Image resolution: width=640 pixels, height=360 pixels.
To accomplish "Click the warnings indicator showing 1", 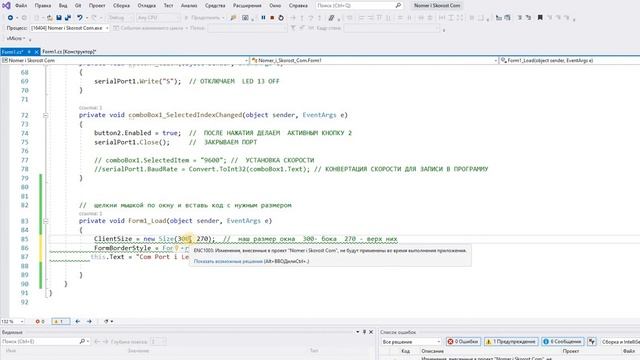I will pos(60,321).
